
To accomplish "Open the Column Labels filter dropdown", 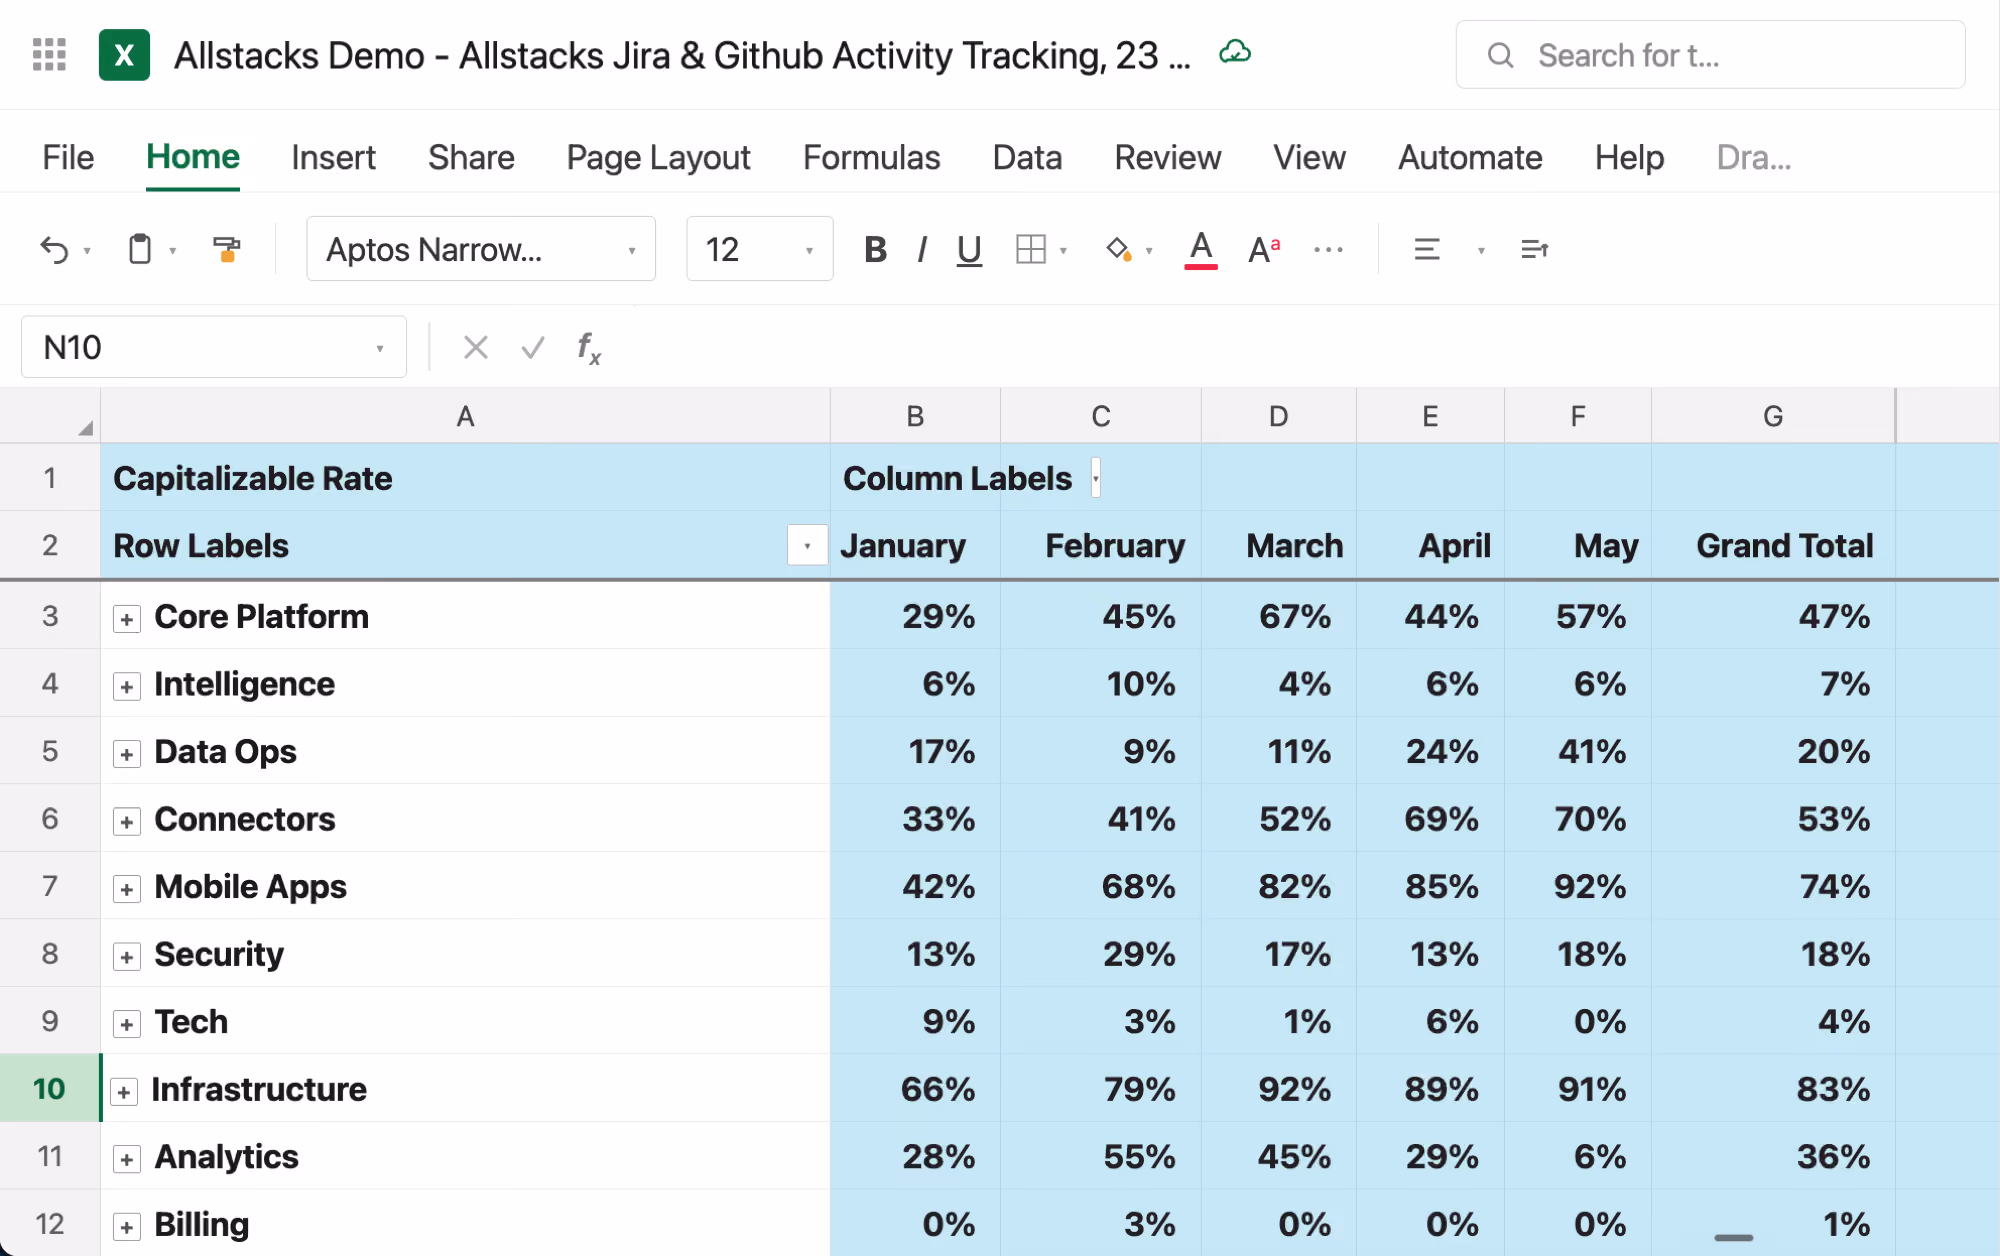I will pos(1095,478).
